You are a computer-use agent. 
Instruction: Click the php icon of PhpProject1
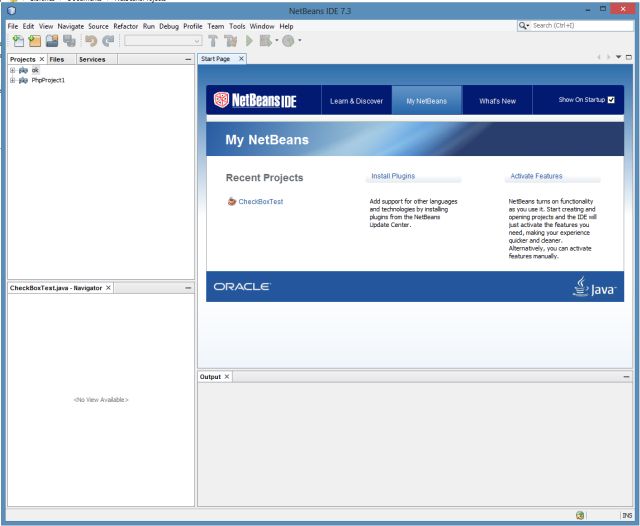23,80
